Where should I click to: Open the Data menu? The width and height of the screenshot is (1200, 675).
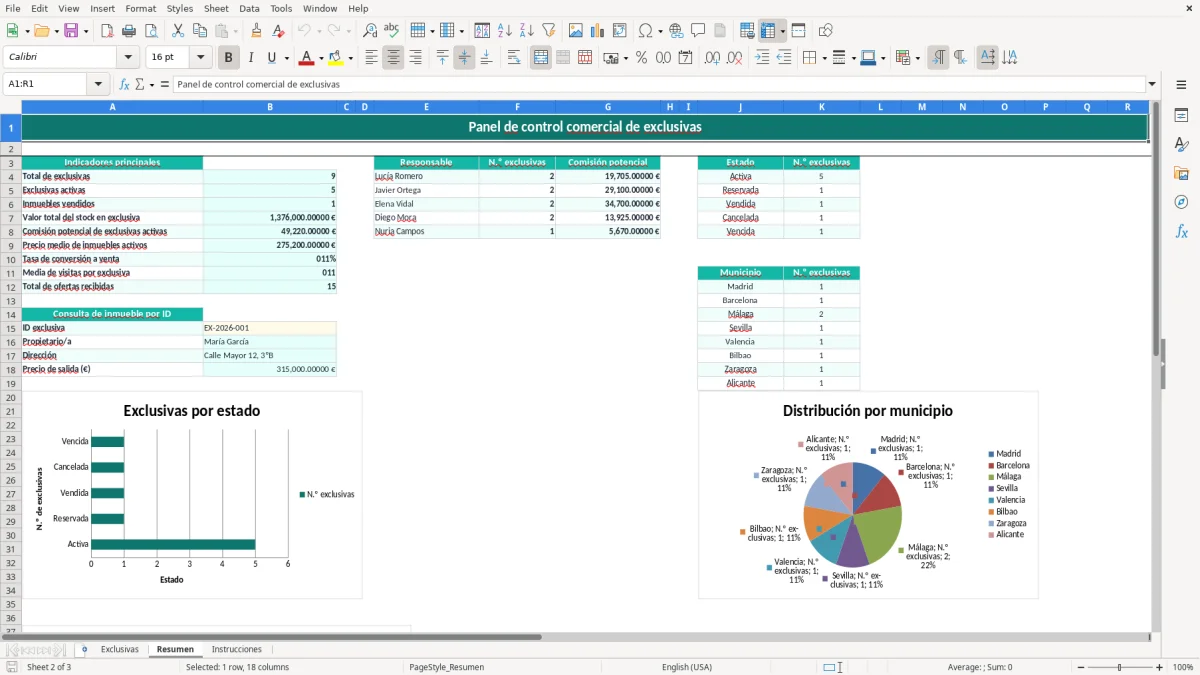(x=249, y=8)
